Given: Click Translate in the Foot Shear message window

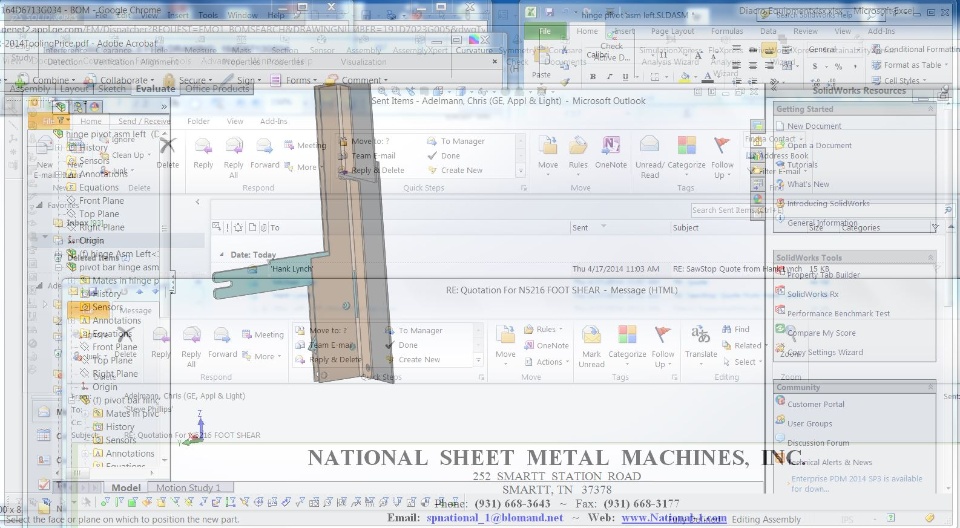Looking at the screenshot, I should tap(701, 343).
